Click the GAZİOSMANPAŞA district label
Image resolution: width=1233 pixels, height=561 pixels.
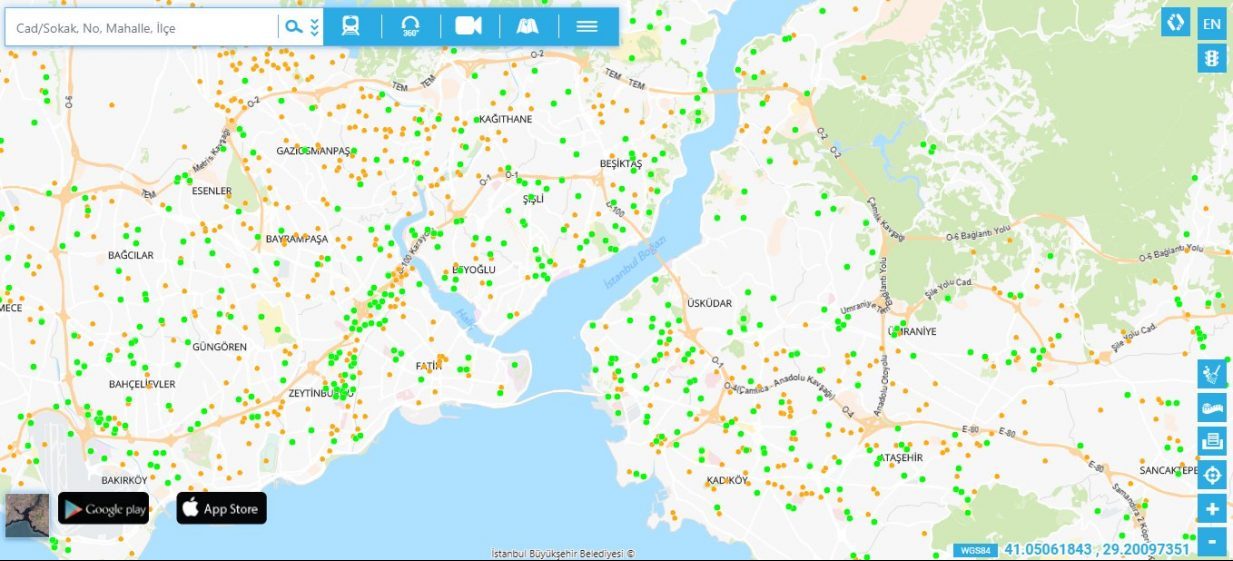314,151
